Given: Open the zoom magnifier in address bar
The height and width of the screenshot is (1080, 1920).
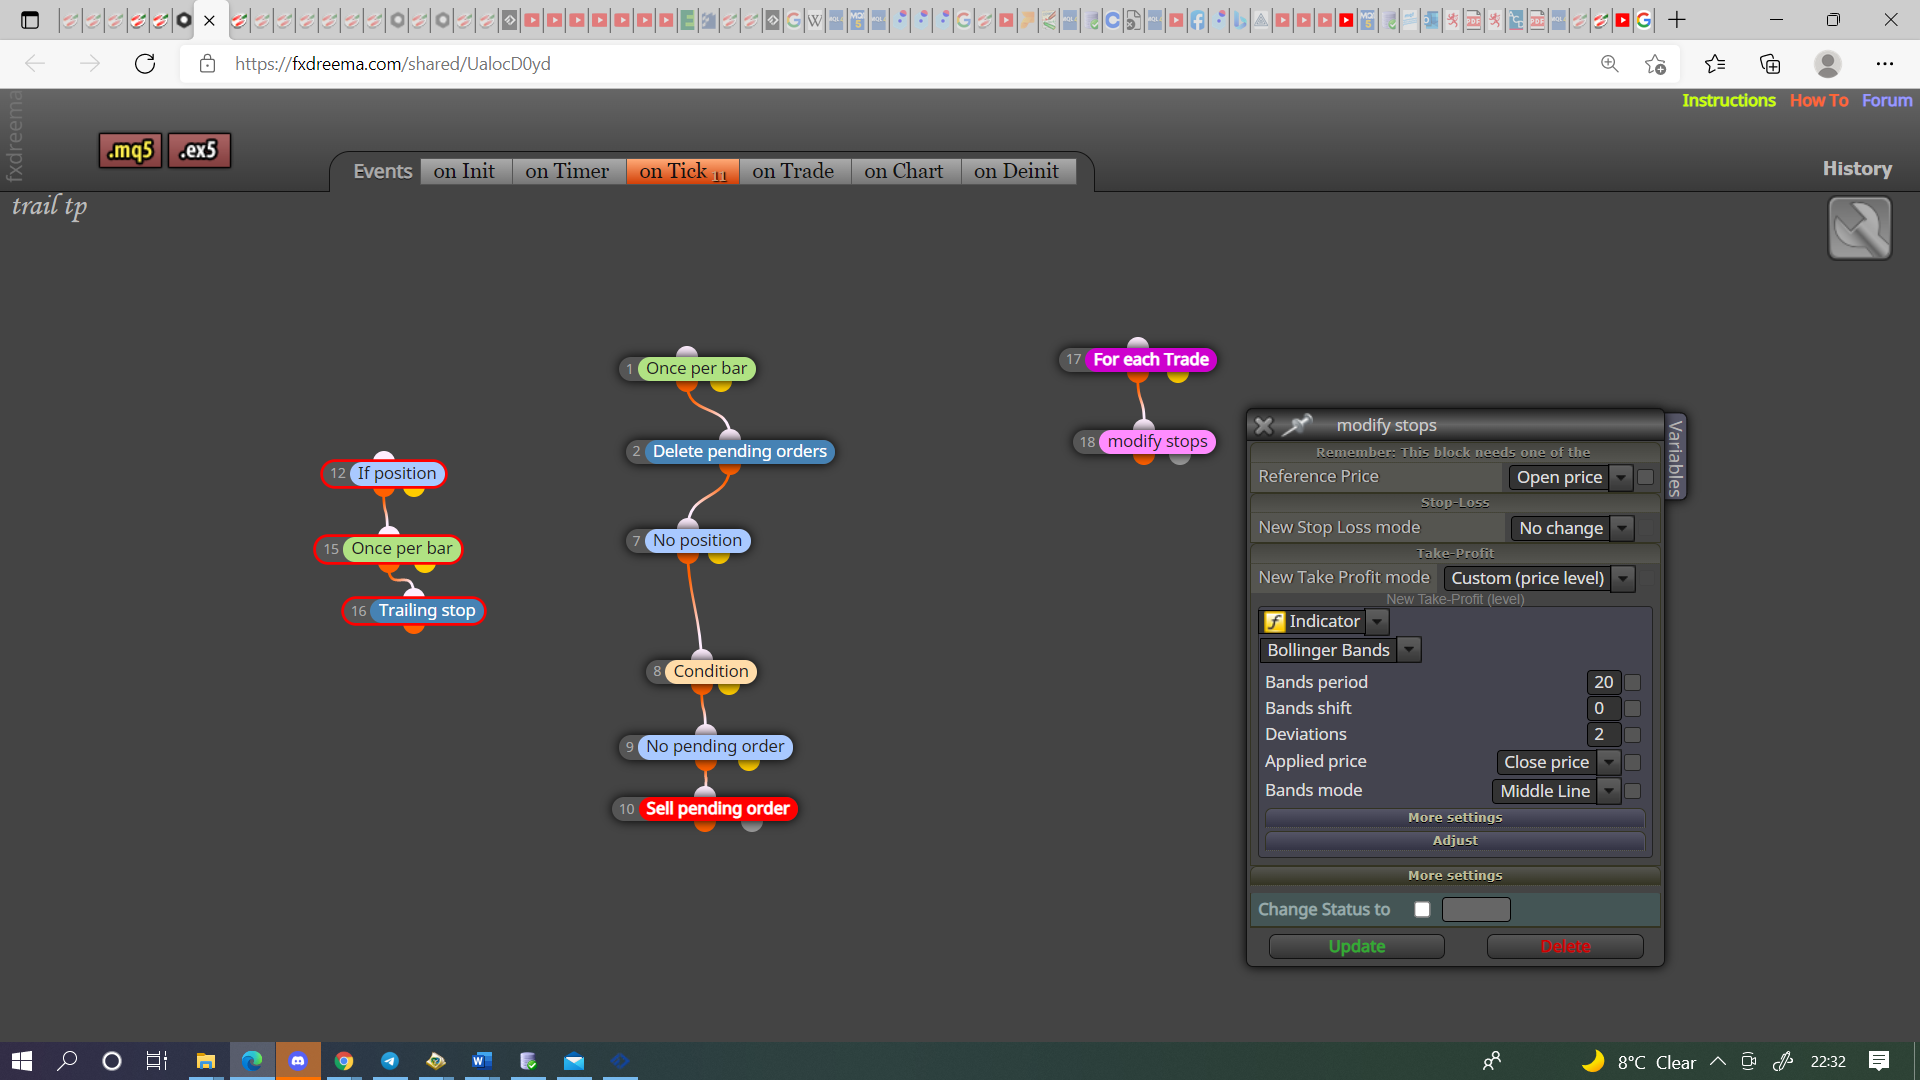Looking at the screenshot, I should [1610, 64].
